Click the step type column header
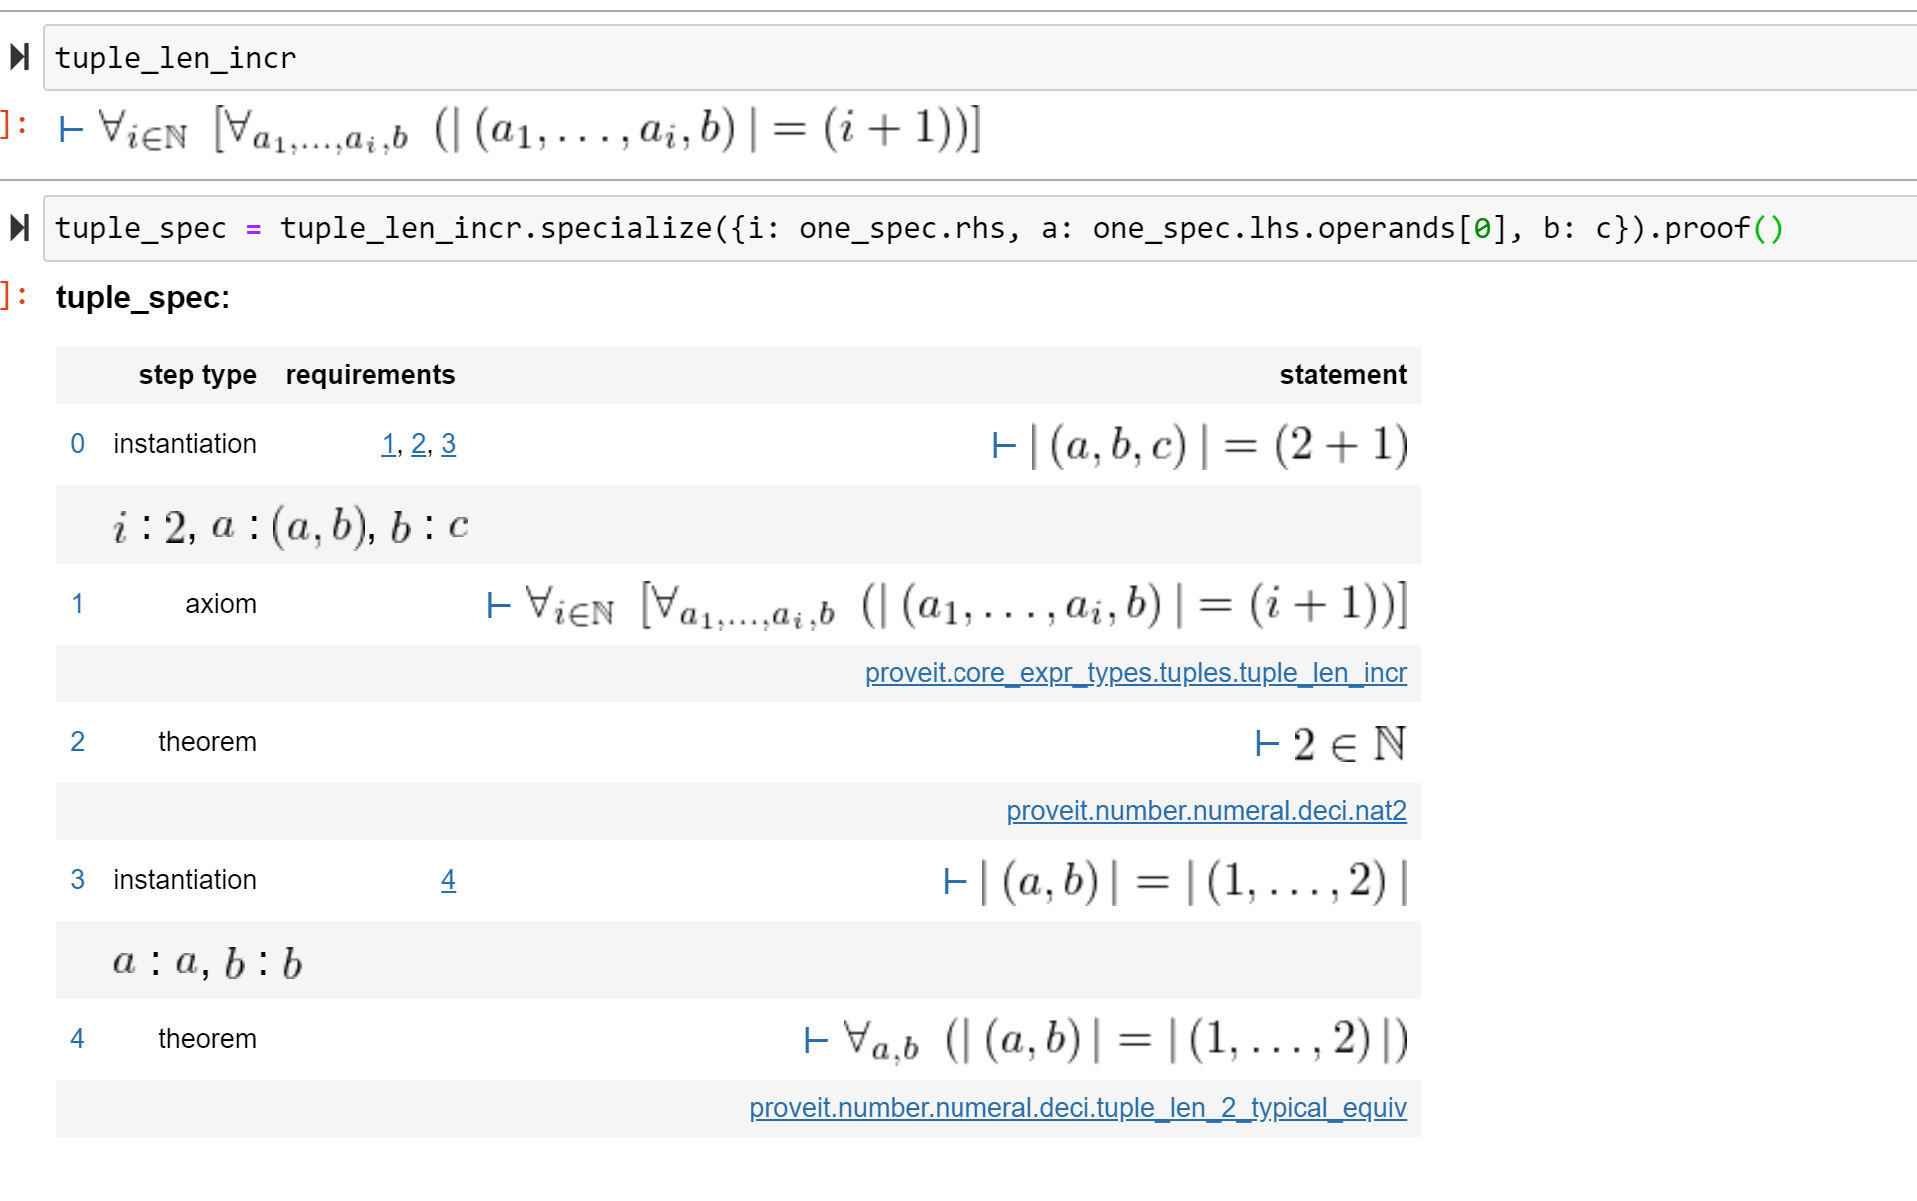This screenshot has height=1201, width=1917. (x=198, y=375)
